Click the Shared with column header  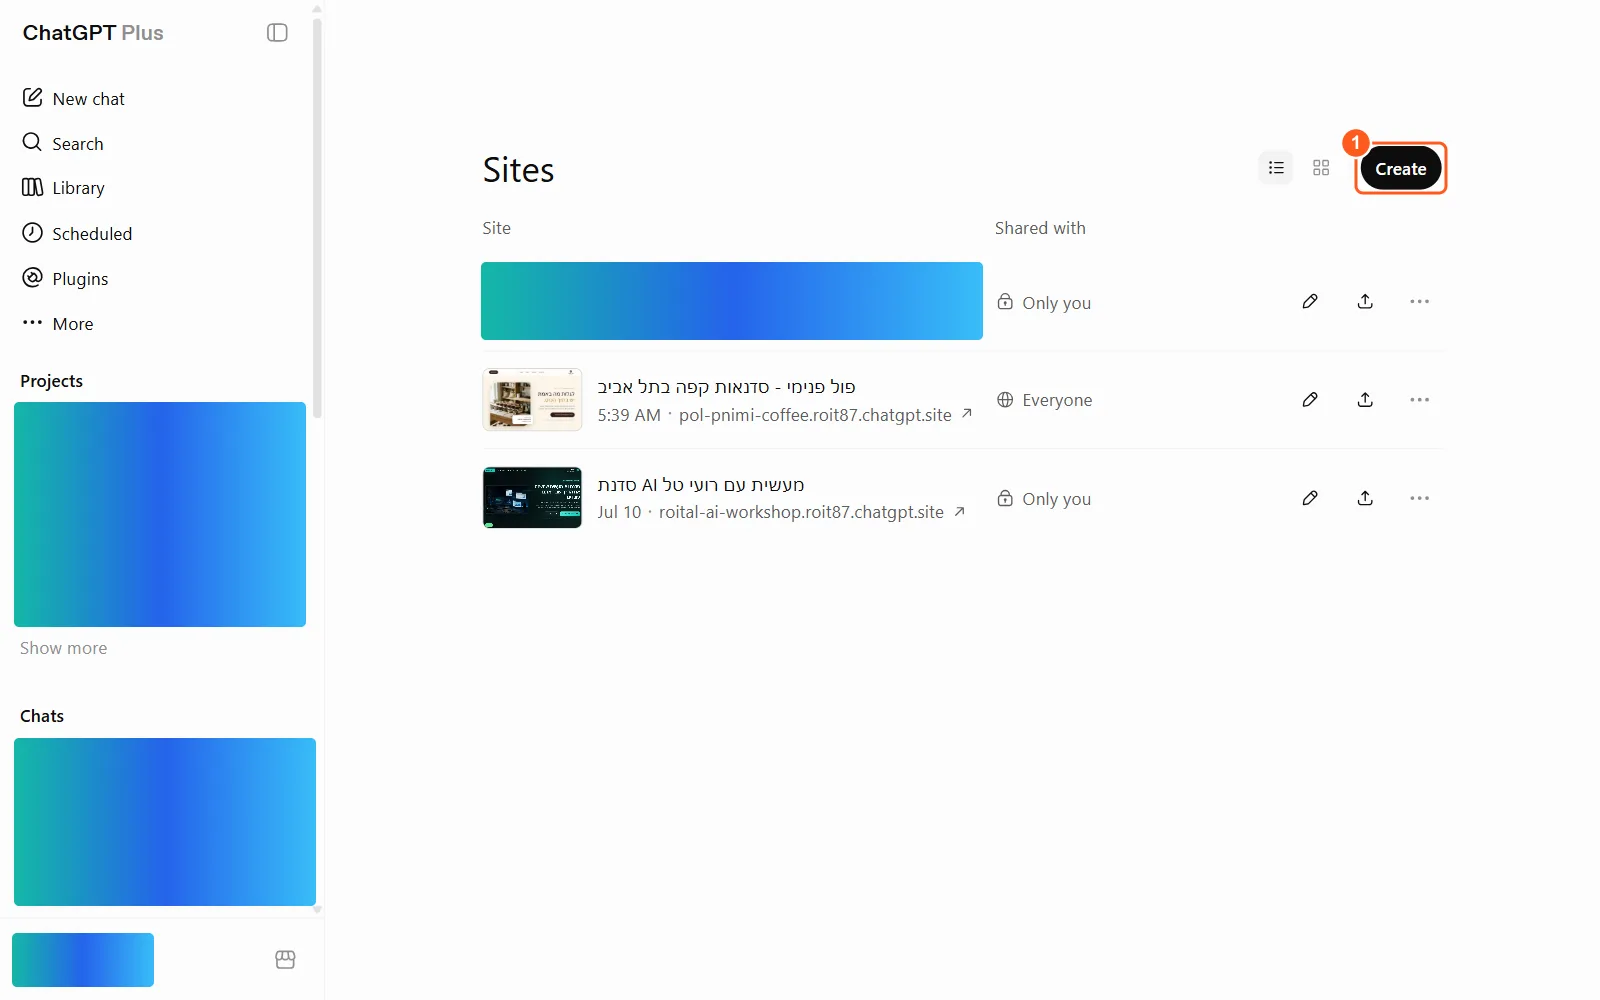[x=1040, y=228]
